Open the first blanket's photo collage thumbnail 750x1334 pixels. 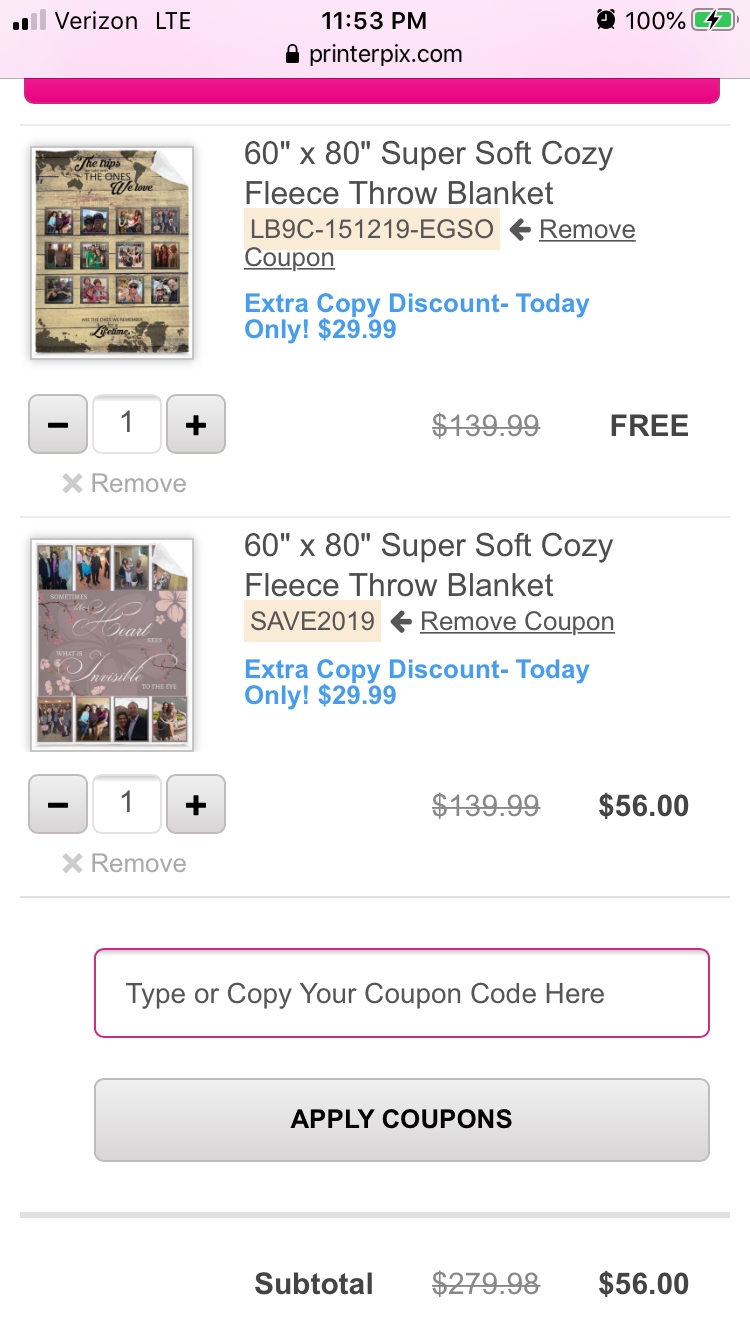[111, 252]
